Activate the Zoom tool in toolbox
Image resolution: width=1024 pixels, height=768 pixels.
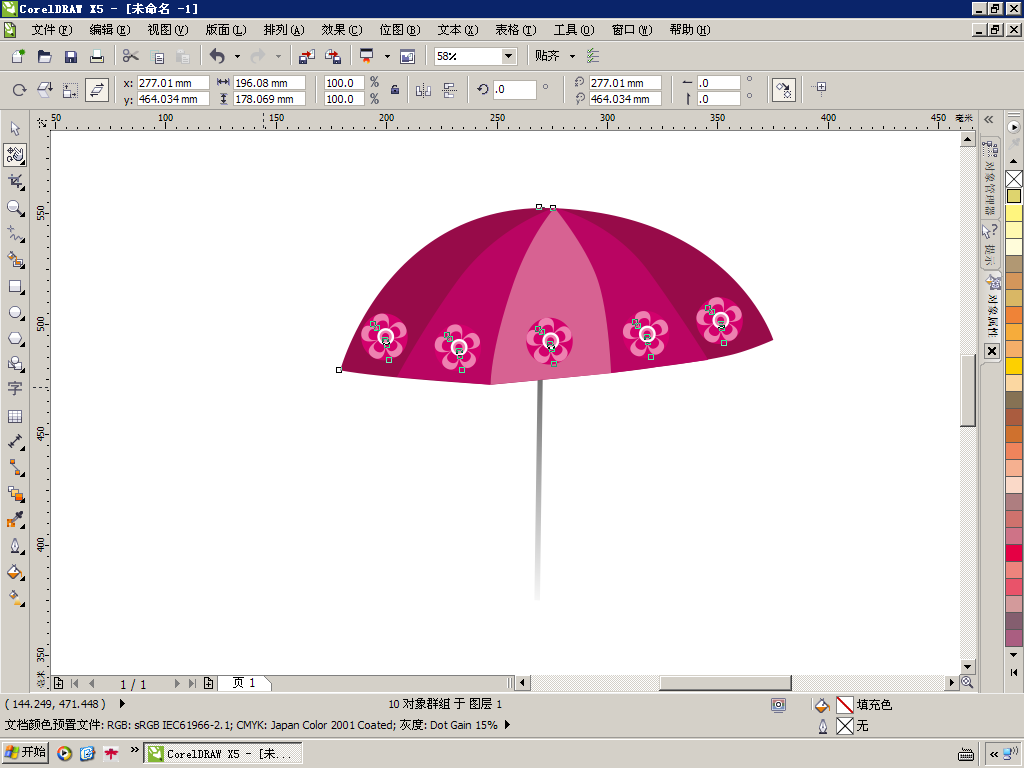(15, 208)
